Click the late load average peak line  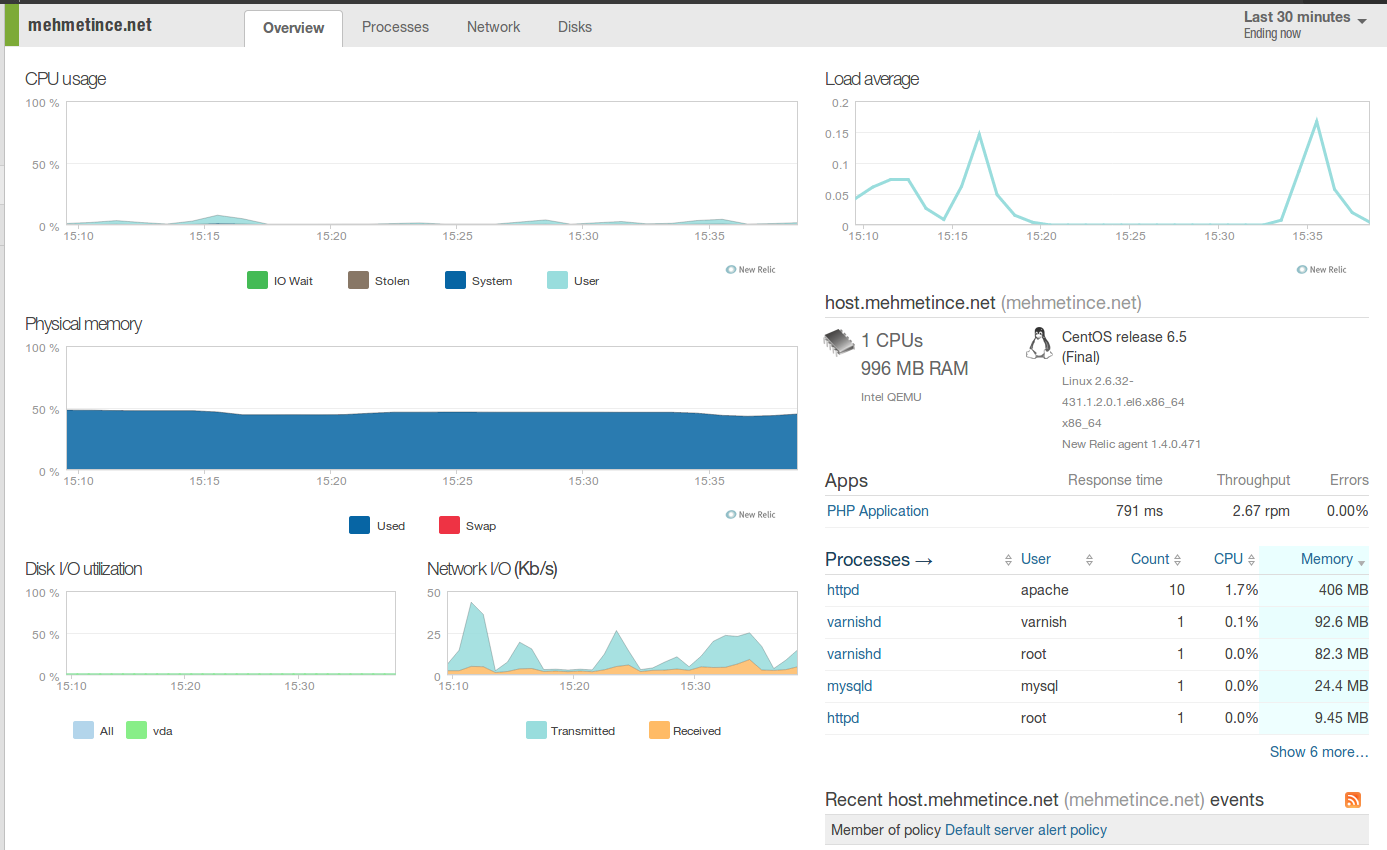(x=1316, y=121)
